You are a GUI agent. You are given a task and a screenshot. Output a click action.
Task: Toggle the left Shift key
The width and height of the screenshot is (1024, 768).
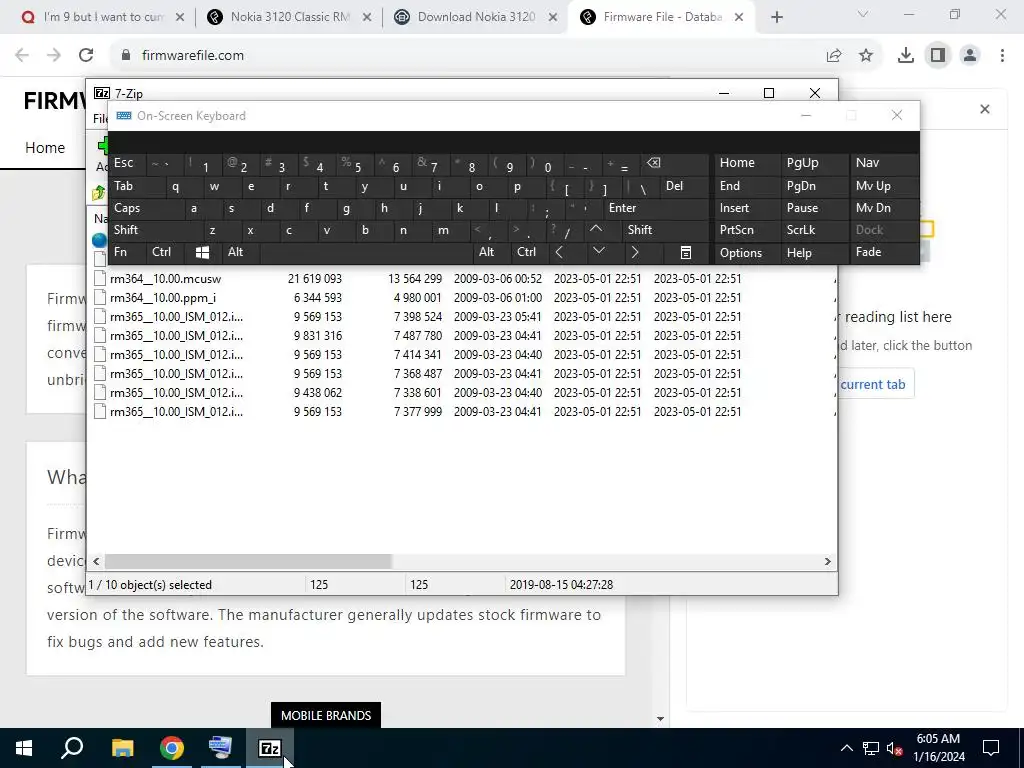(157, 230)
